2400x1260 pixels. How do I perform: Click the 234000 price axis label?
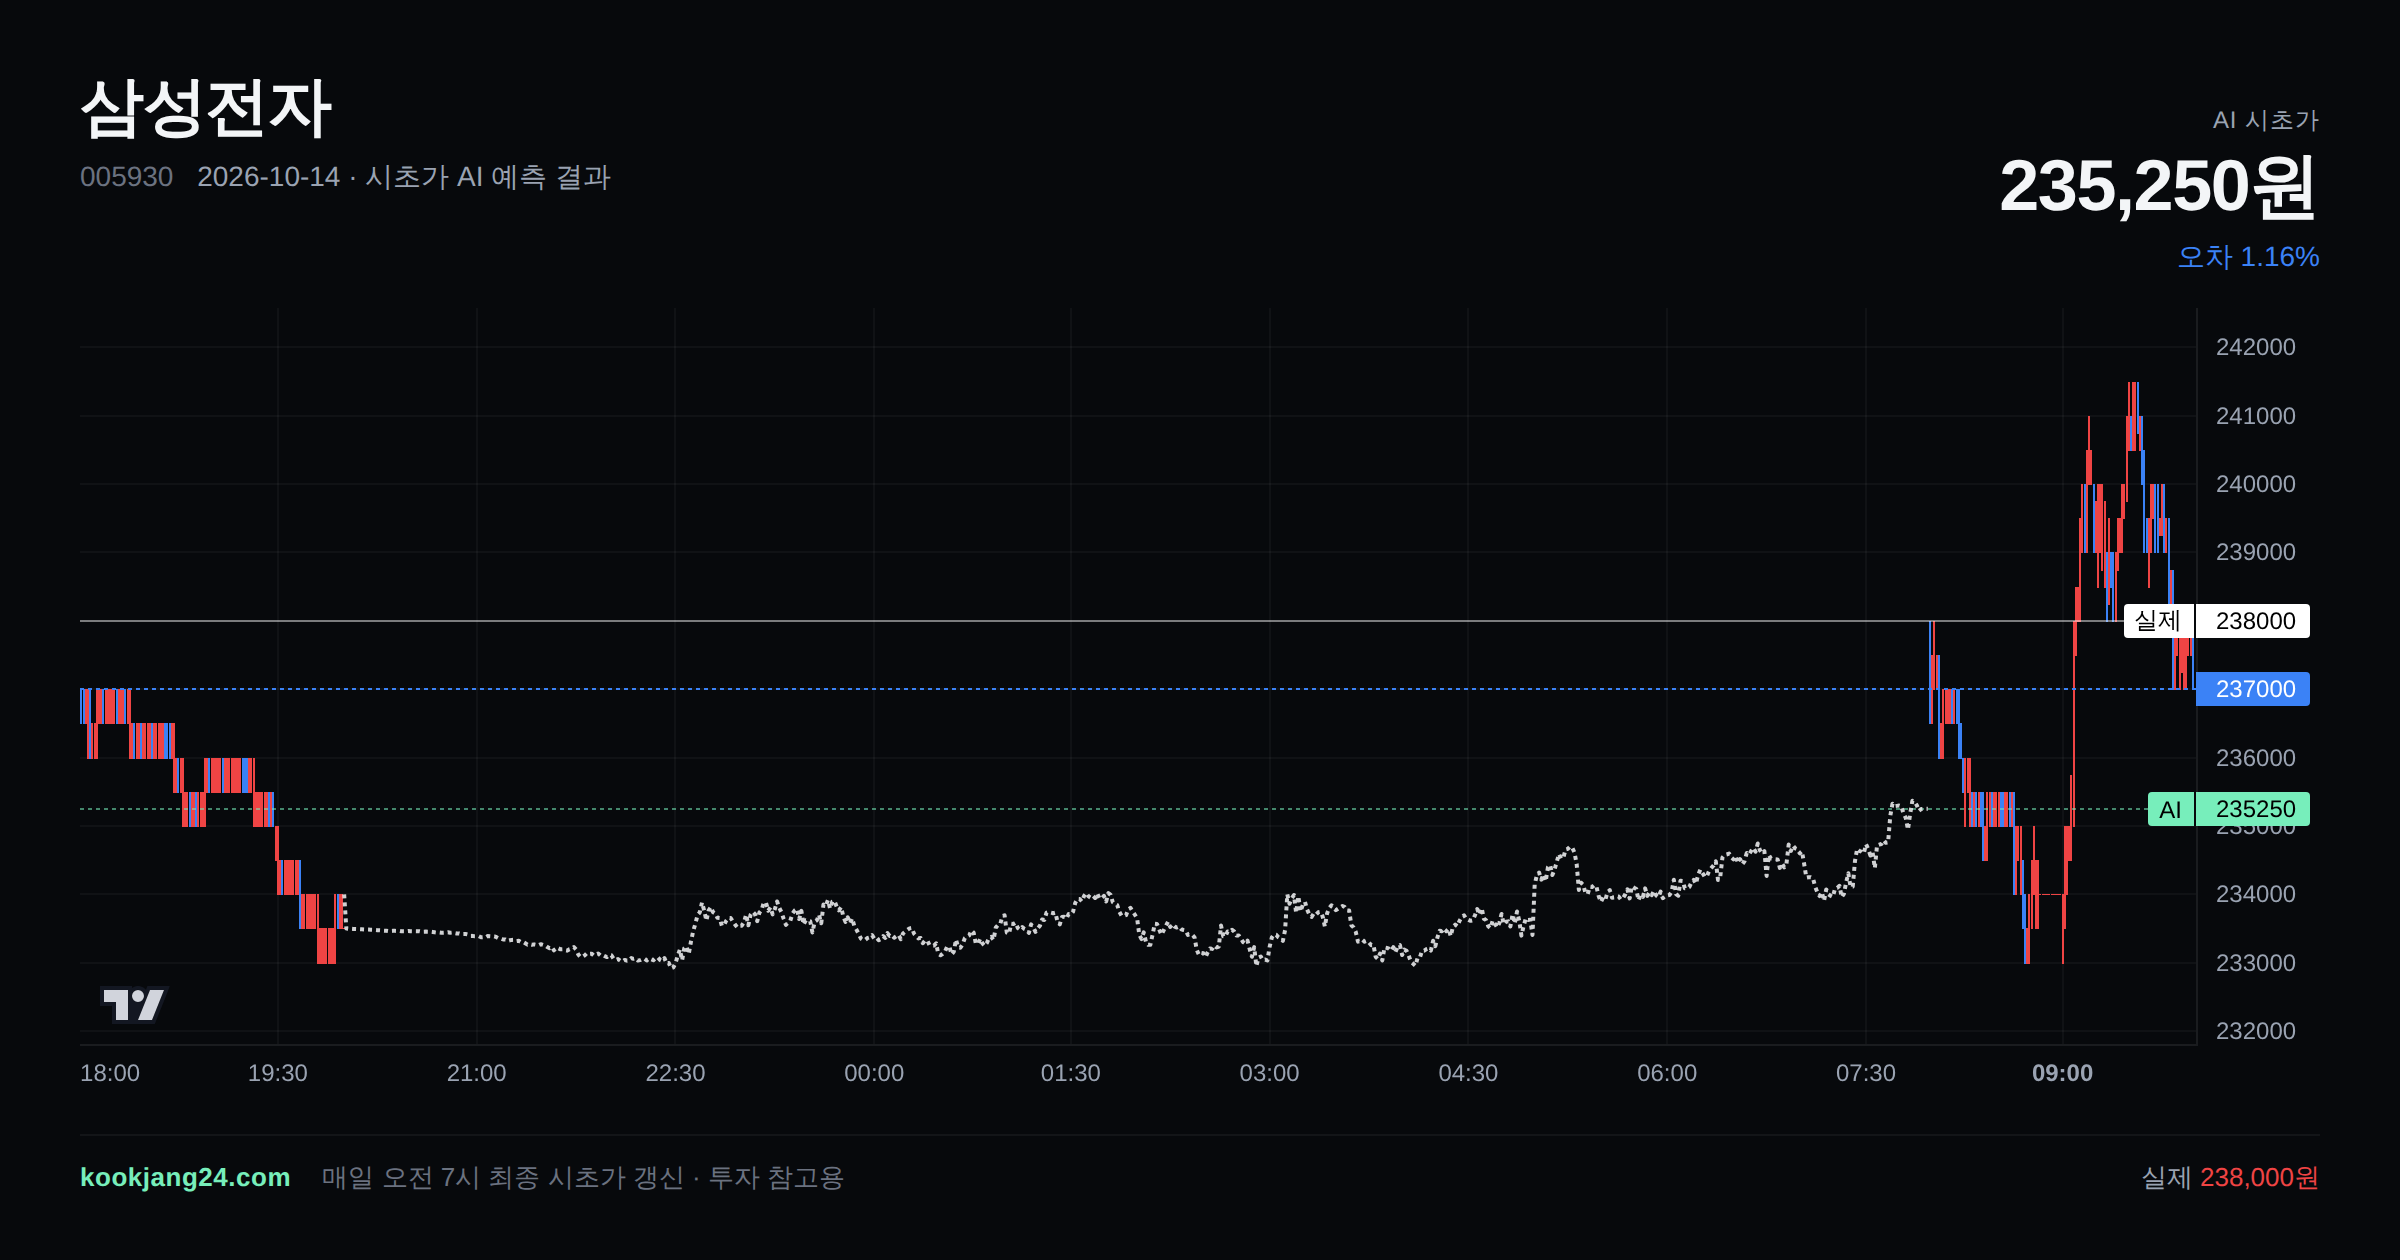tap(2256, 894)
